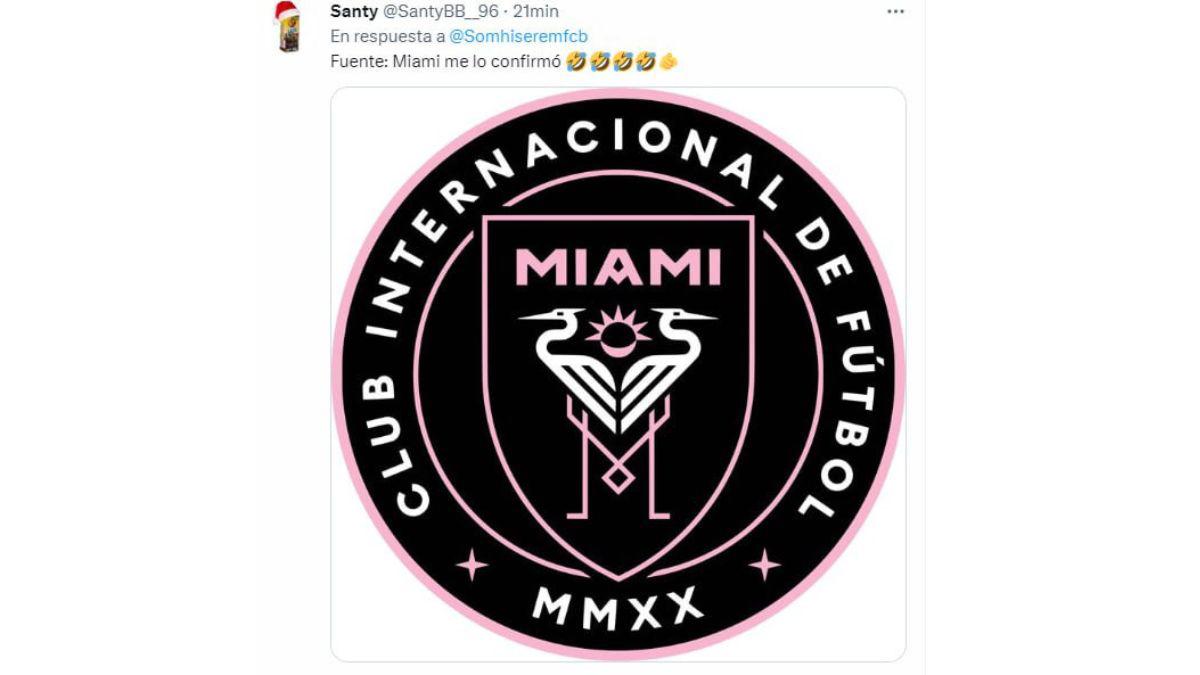
Task: Open the Santy display name profile link
Action: (x=354, y=11)
